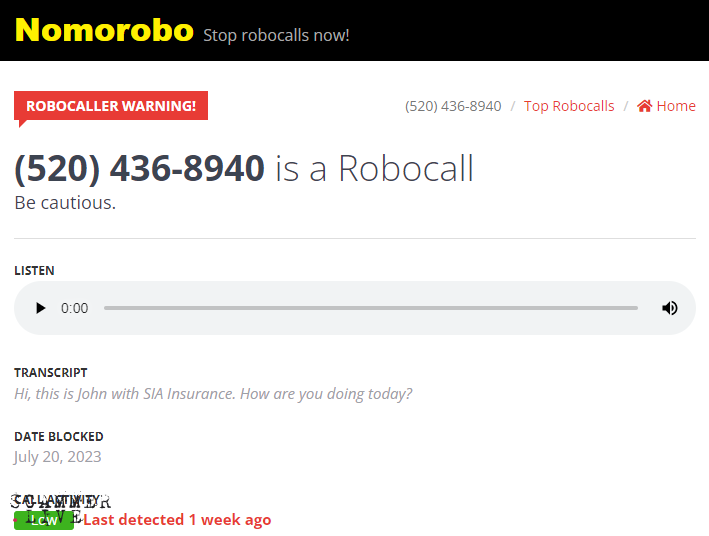
Task: Click the Last detected 1 week ago text
Action: click(177, 520)
